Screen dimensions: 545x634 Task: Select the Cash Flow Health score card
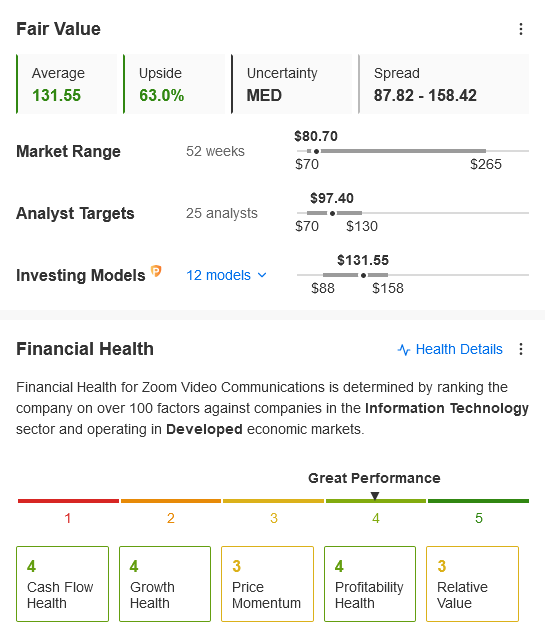[x=63, y=584]
